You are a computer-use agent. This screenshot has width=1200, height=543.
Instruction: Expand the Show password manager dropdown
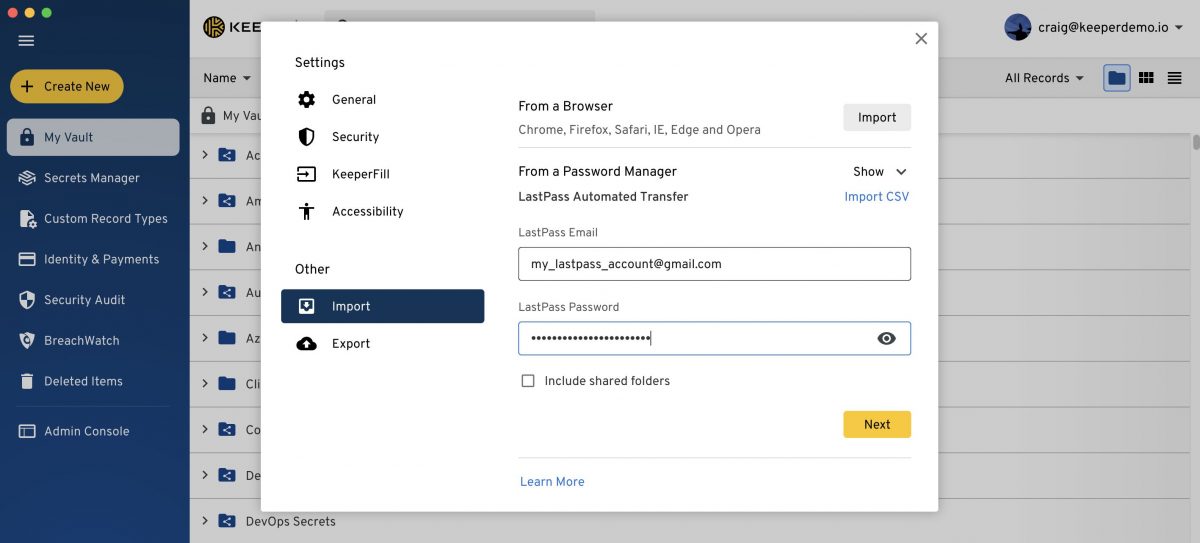pos(879,172)
